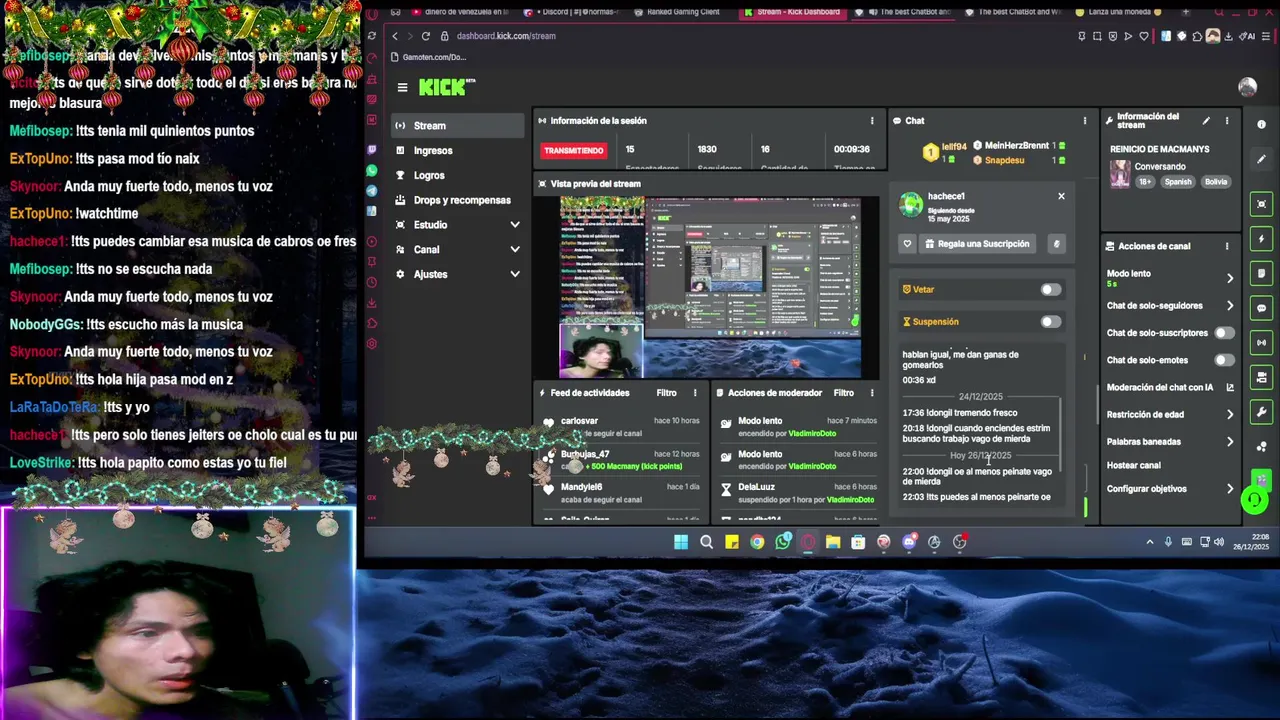Click the lightning bolt icon in right sidebar

tap(1261, 239)
